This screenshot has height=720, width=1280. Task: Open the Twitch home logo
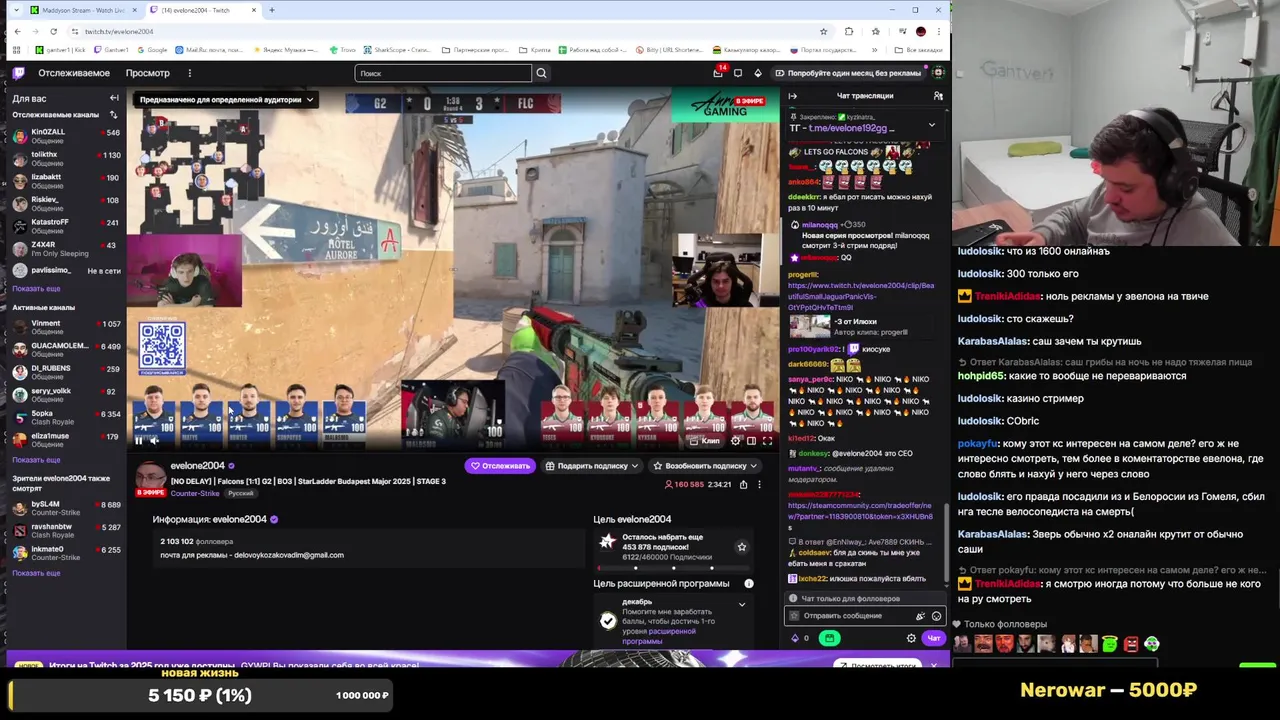pyautogui.click(x=18, y=73)
